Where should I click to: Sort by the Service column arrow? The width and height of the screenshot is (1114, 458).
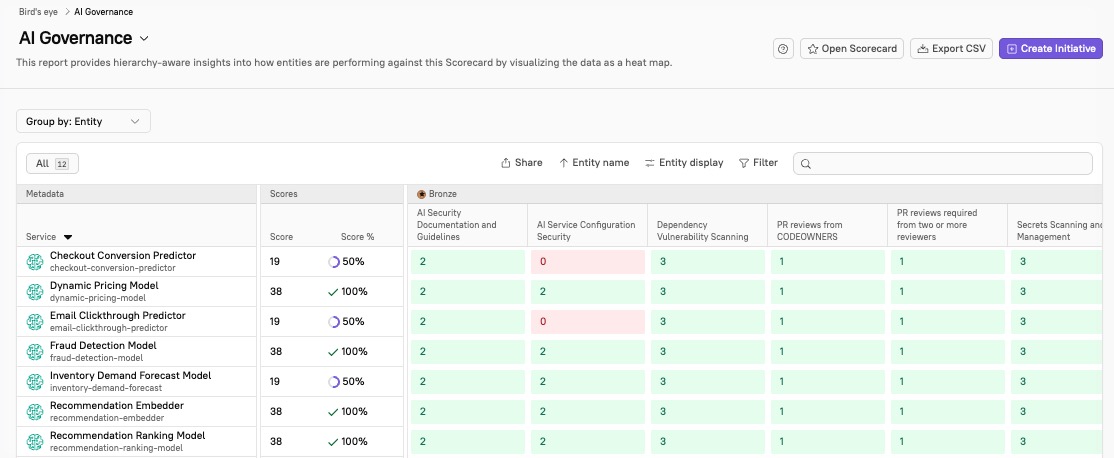pos(68,237)
